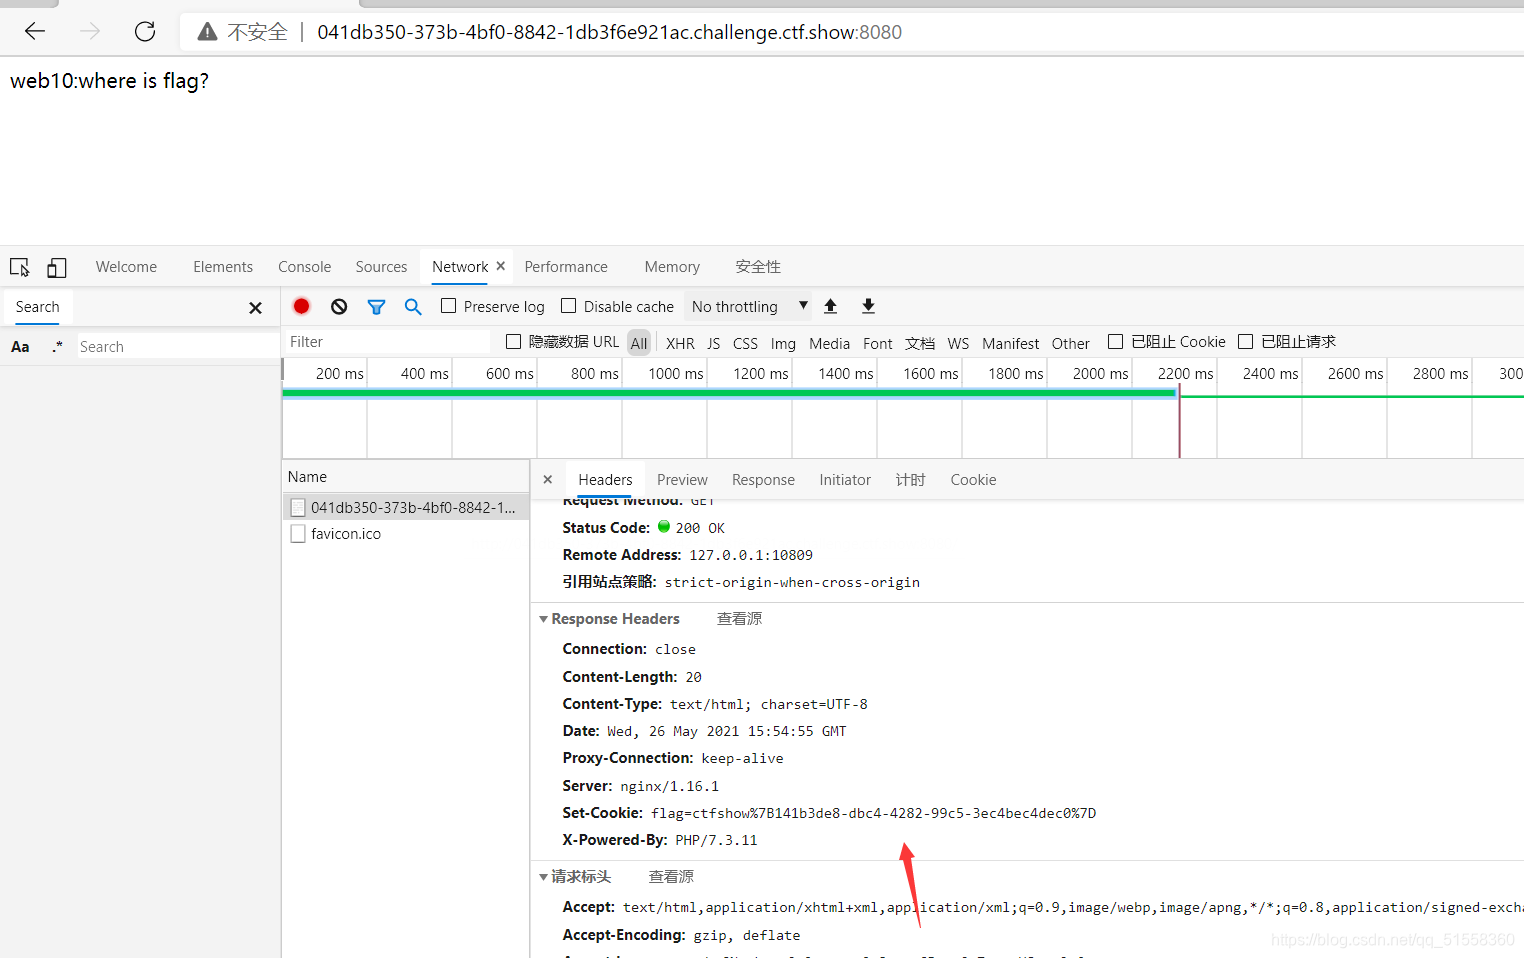Image resolution: width=1524 pixels, height=958 pixels.
Task: Switch to the Sources tab
Action: point(381,267)
